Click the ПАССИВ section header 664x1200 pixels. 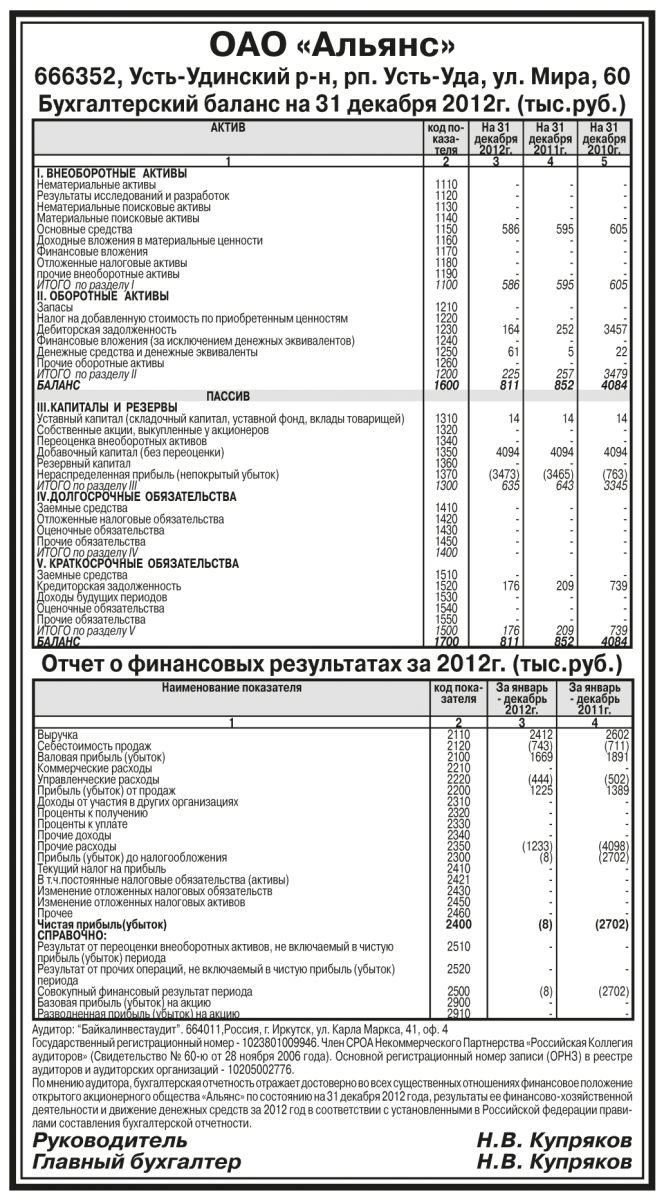(x=228, y=396)
